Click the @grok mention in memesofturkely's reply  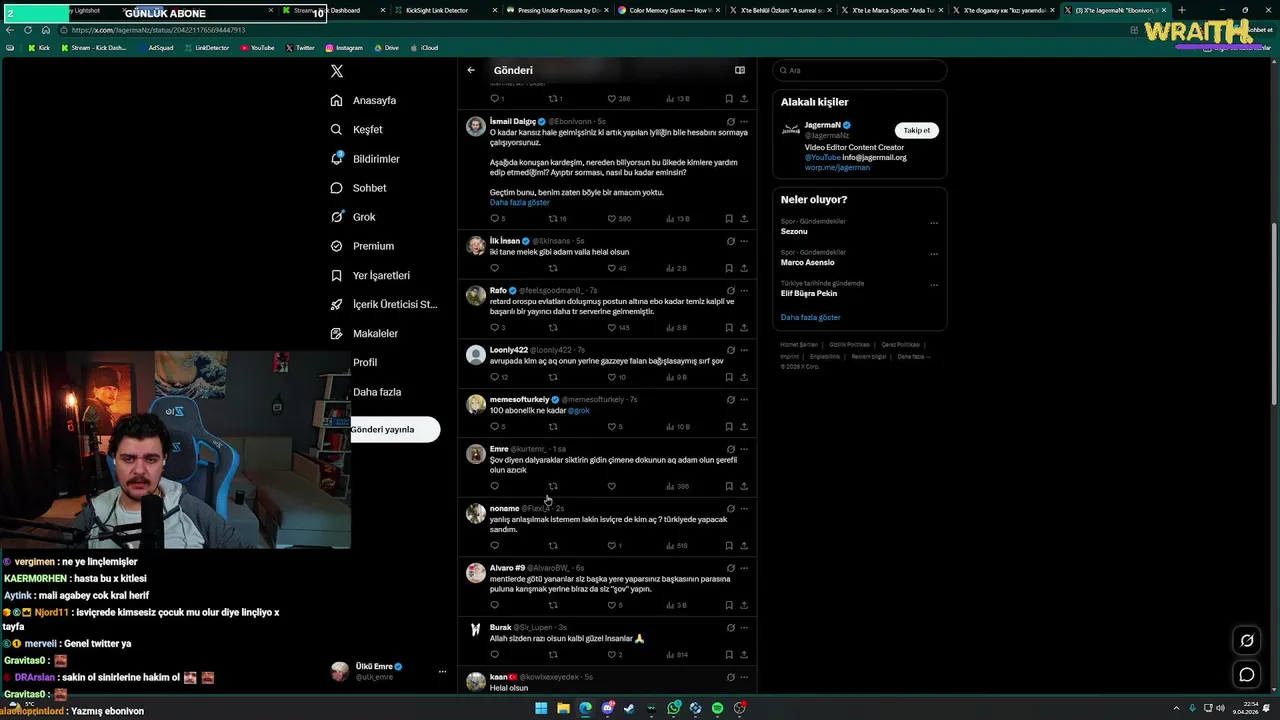579,410
